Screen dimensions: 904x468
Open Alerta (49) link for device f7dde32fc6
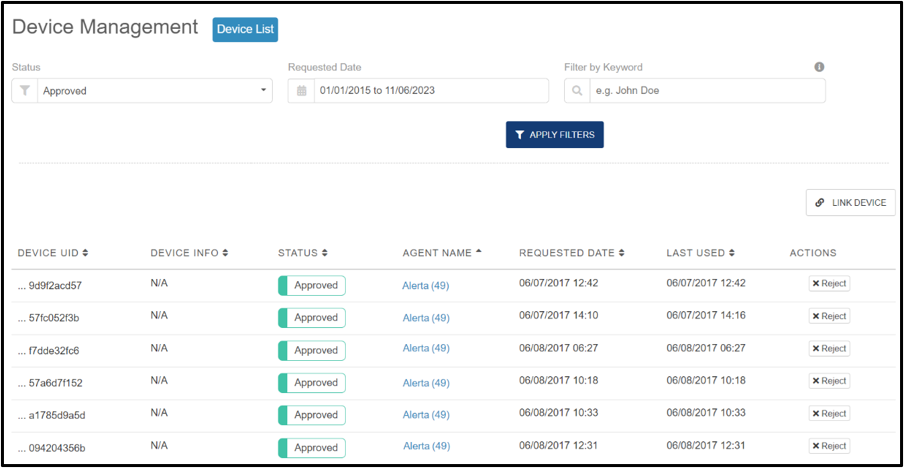pyautogui.click(x=426, y=348)
